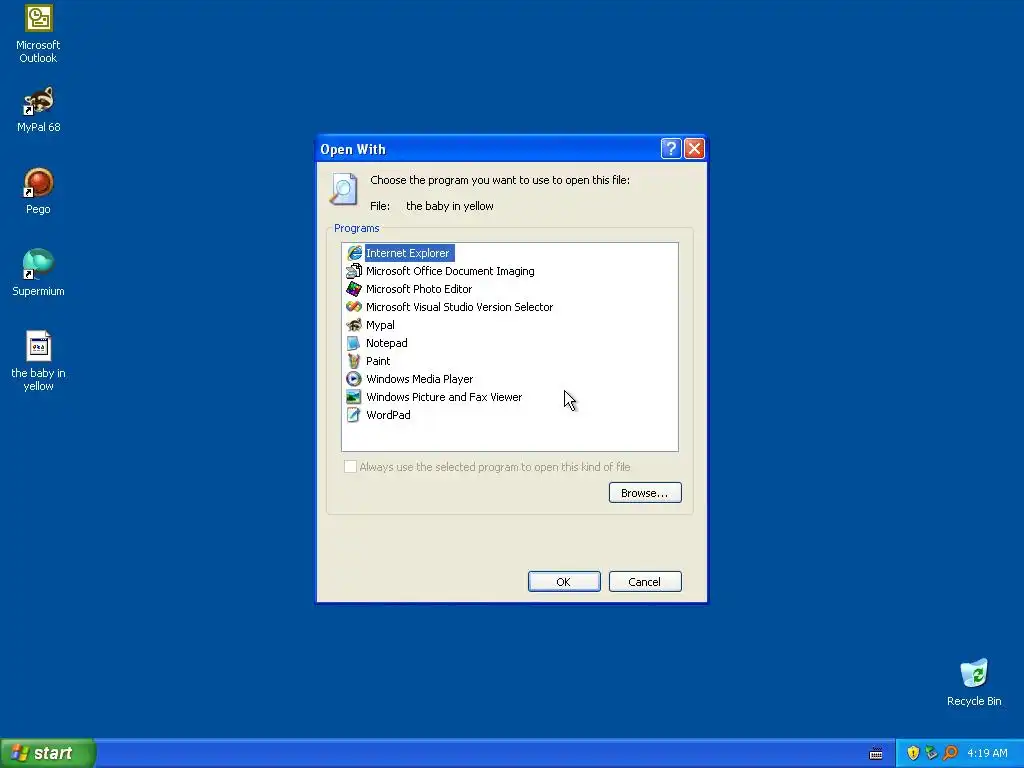This screenshot has height=768, width=1024.
Task: Confirm with the OK button
Action: click(x=564, y=582)
